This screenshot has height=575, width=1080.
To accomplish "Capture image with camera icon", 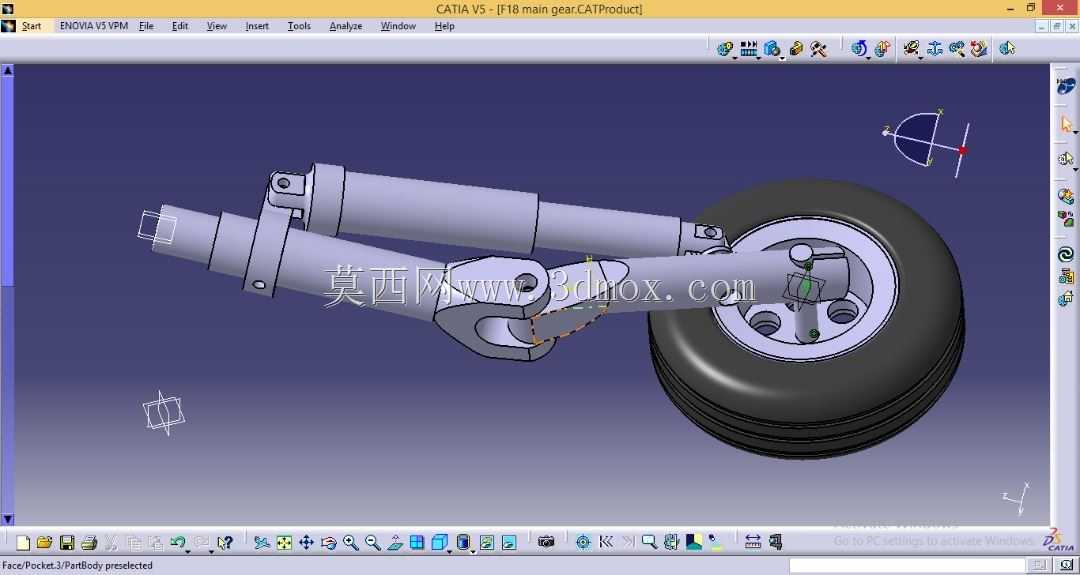I will (546, 542).
